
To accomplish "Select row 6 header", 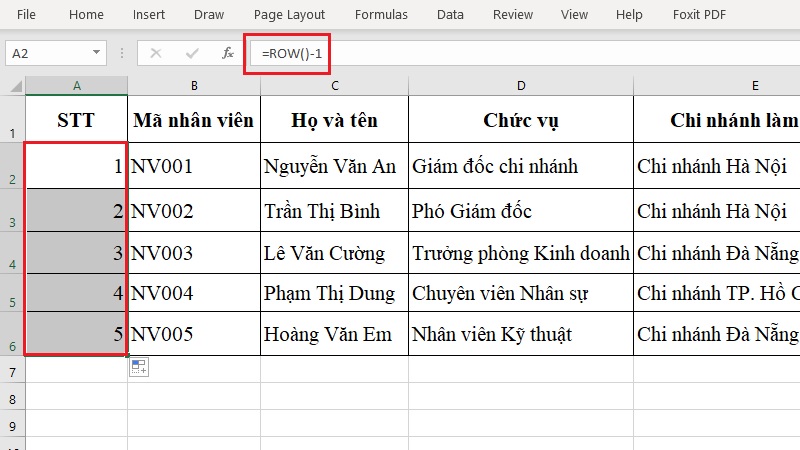I will point(12,334).
